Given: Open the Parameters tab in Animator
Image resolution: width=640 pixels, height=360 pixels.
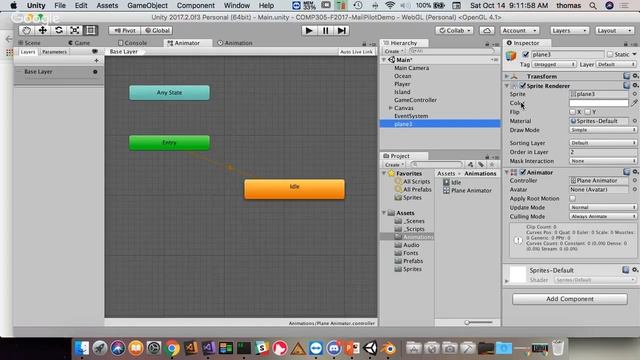Looking at the screenshot, I should (54, 52).
